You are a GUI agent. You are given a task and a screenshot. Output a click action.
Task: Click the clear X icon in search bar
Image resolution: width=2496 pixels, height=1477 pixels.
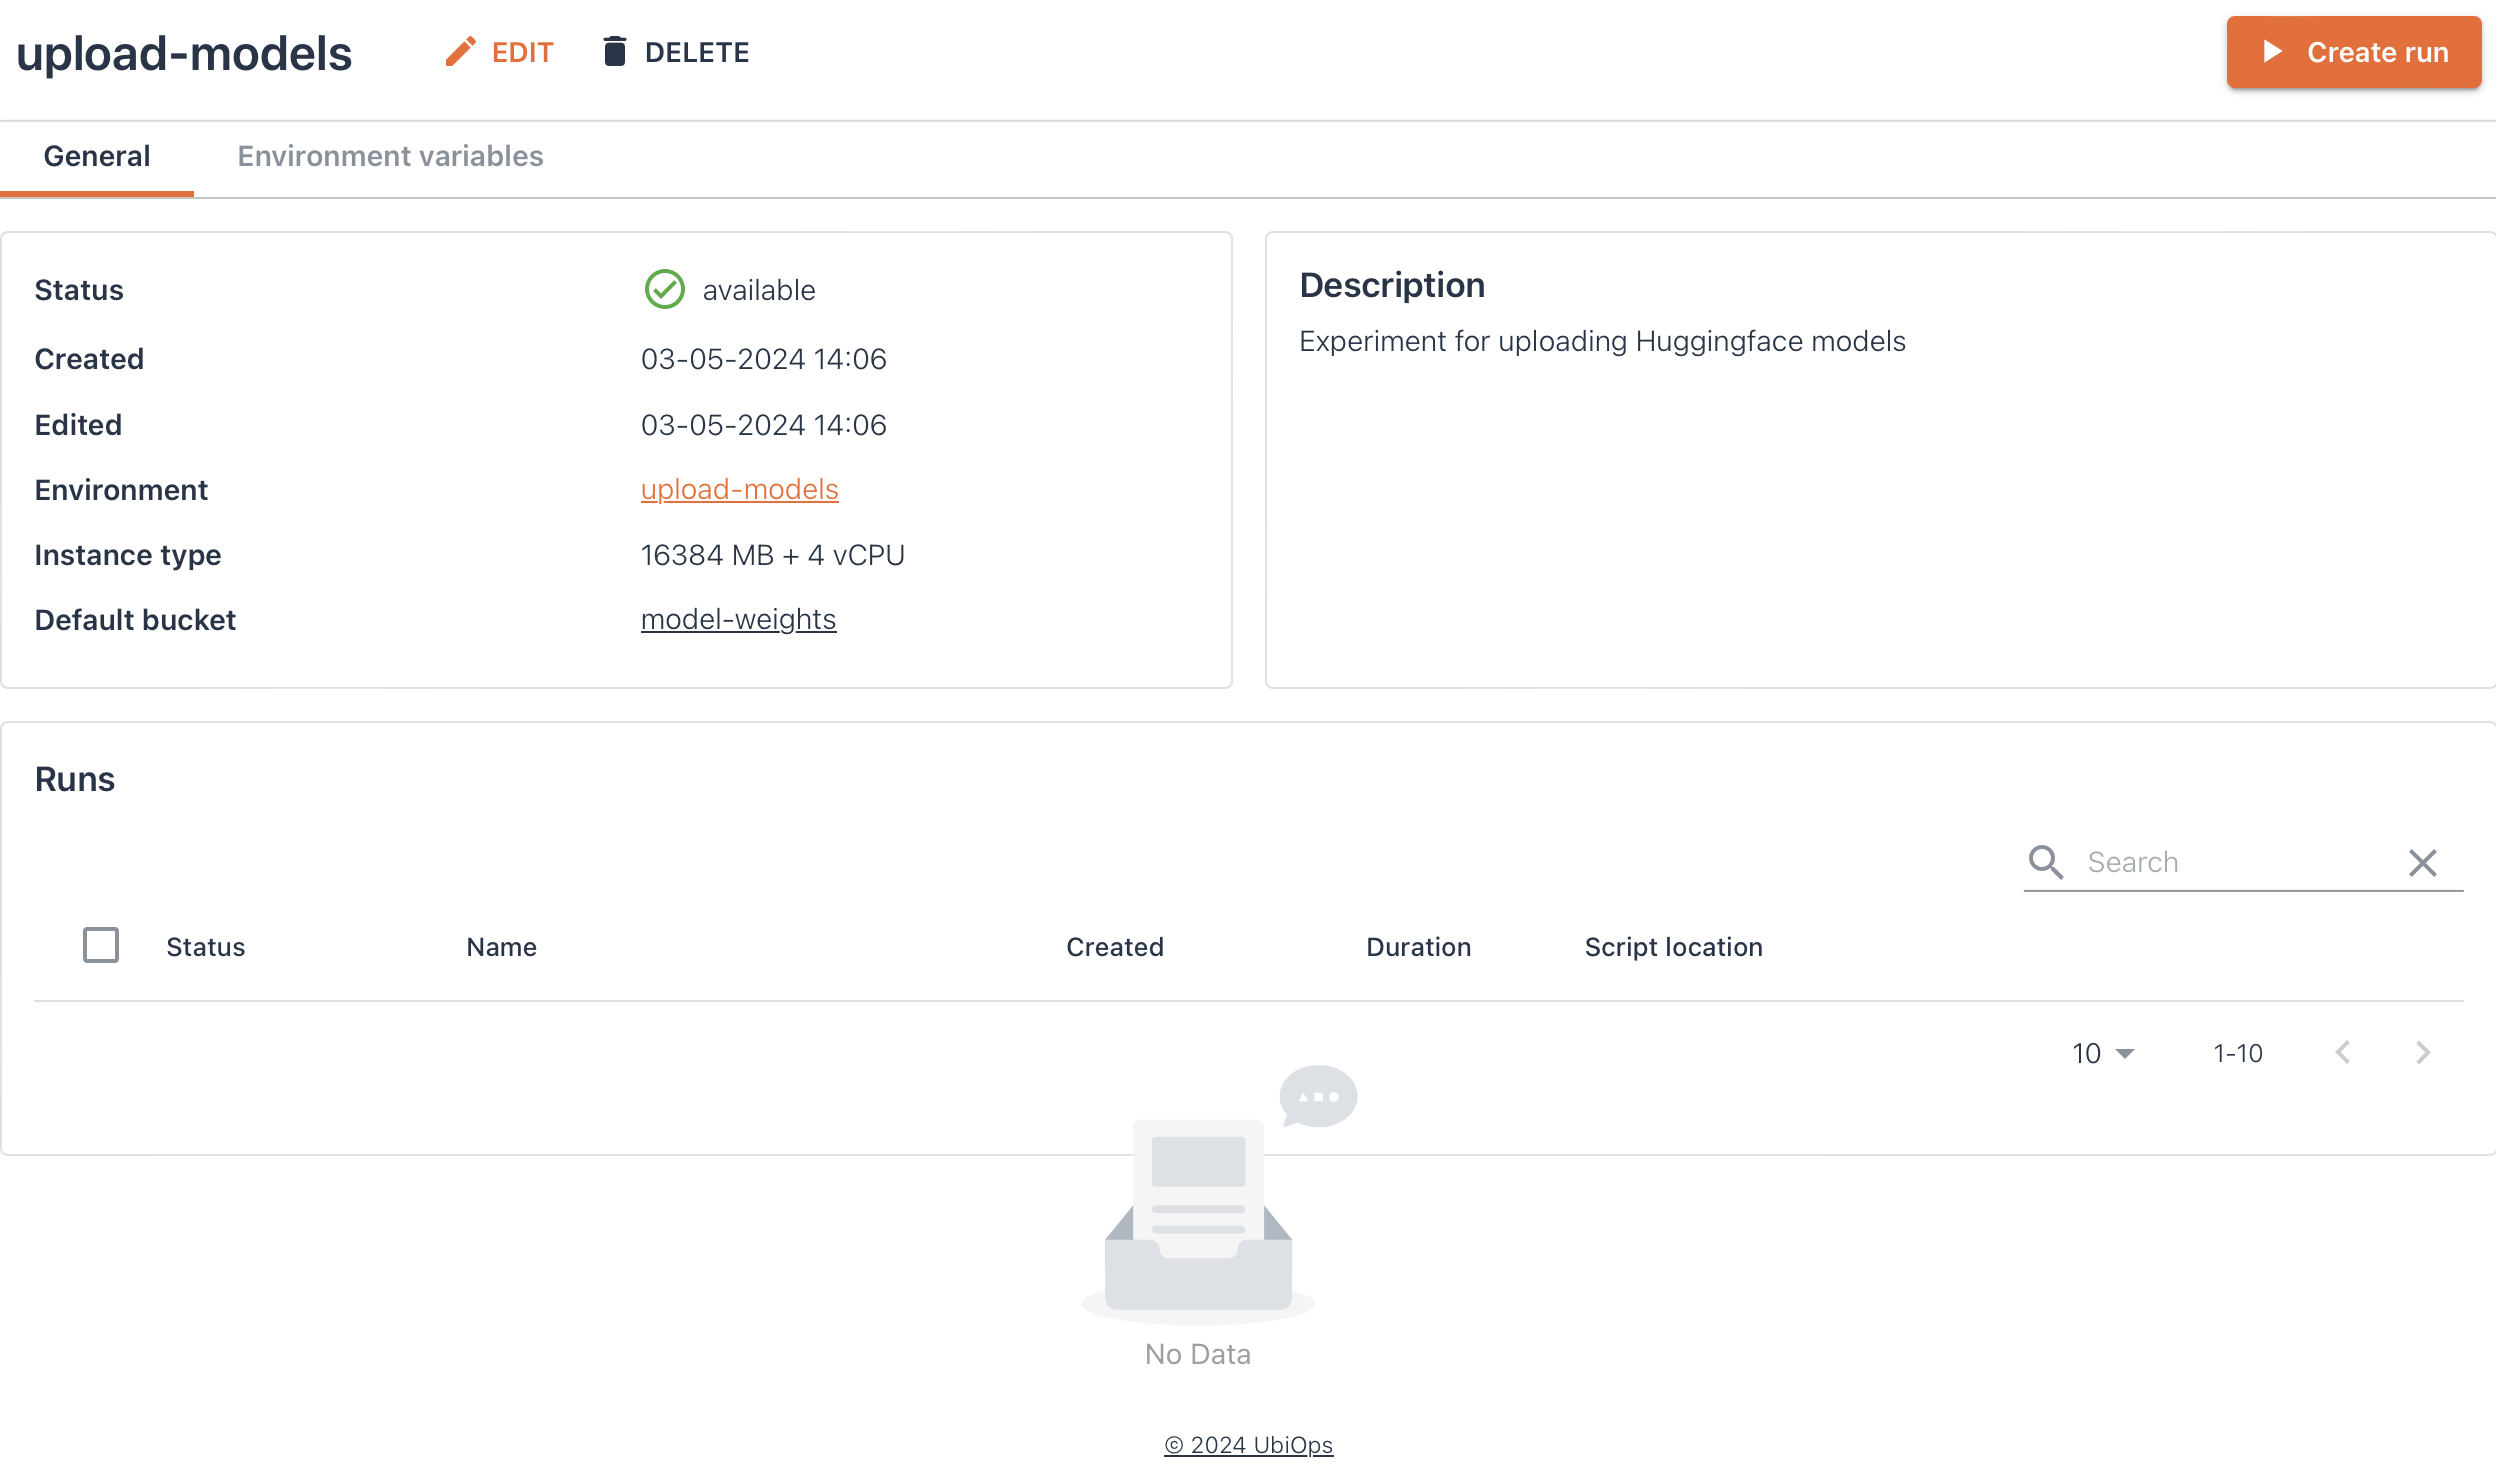coord(2424,863)
